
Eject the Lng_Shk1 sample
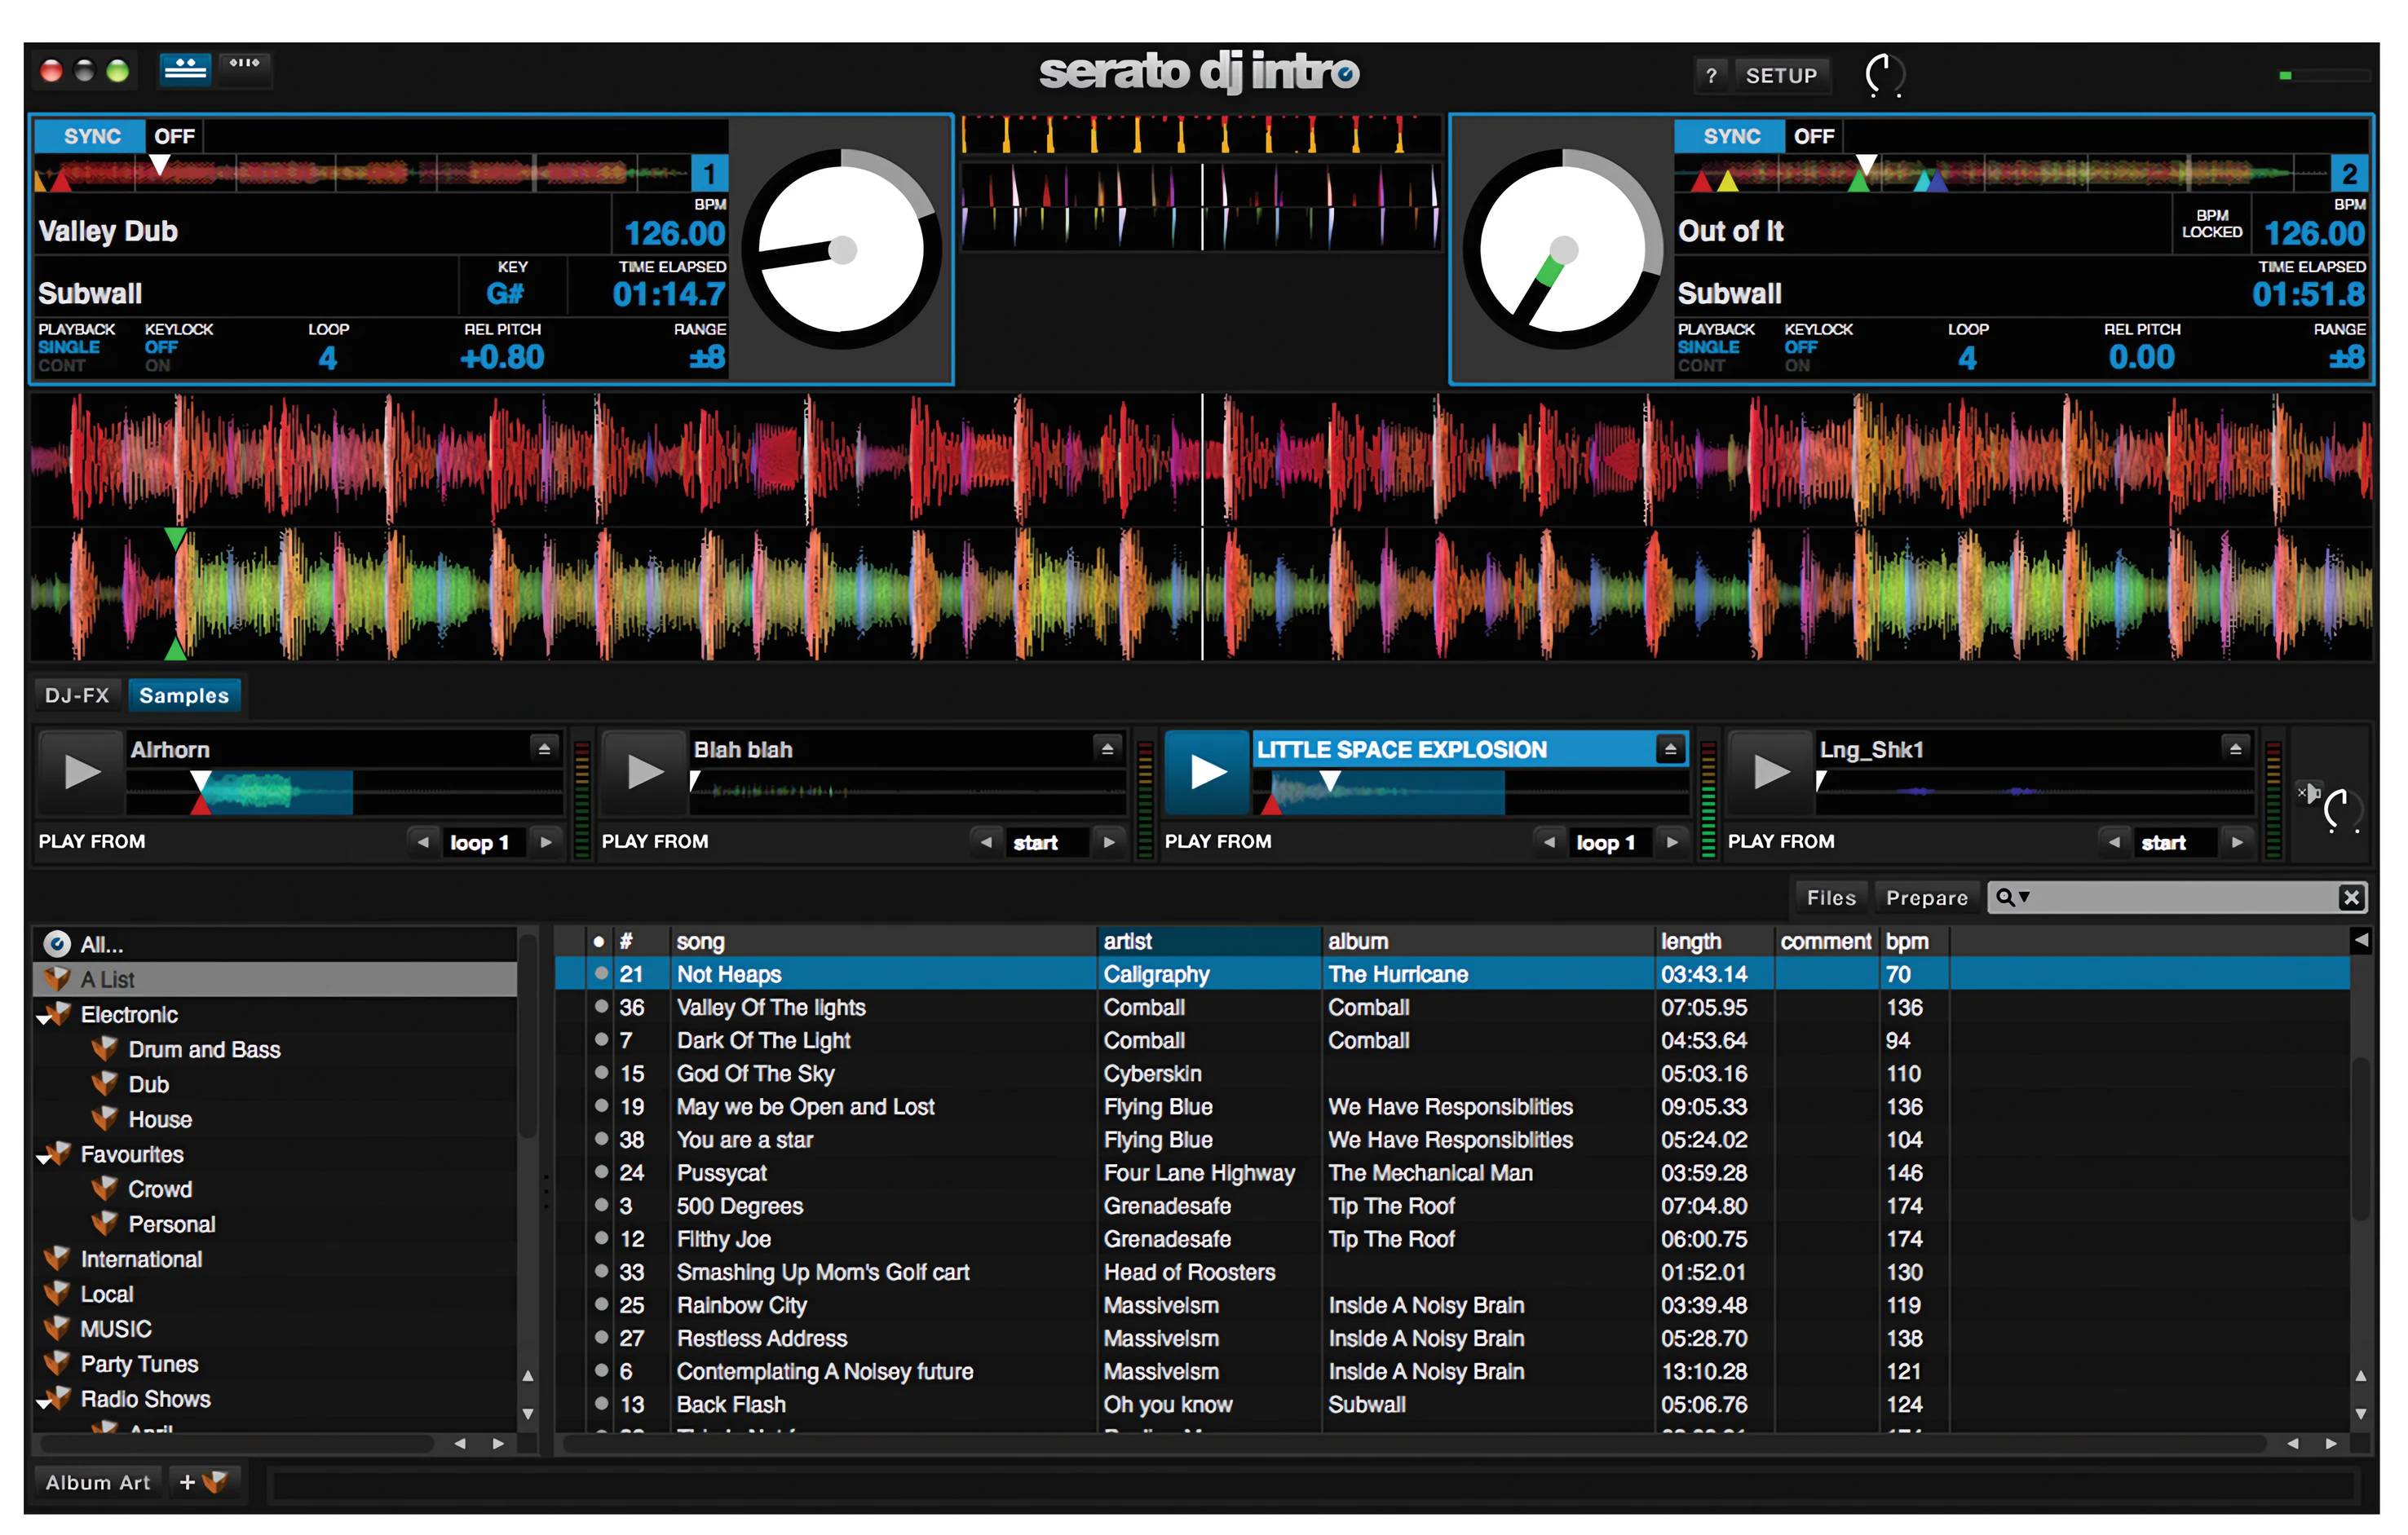(x=2235, y=748)
